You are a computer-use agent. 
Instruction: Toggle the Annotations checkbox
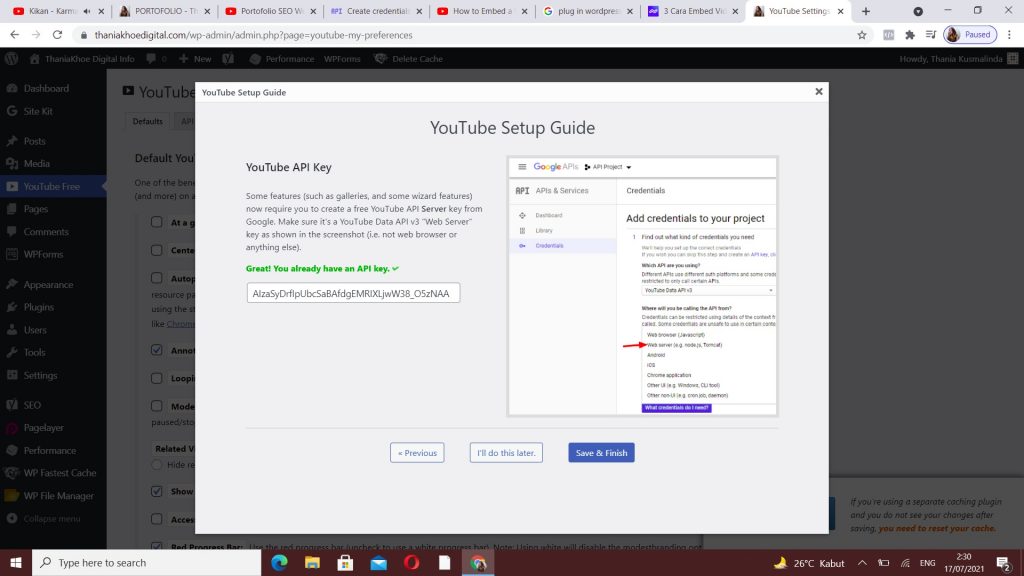tap(157, 349)
